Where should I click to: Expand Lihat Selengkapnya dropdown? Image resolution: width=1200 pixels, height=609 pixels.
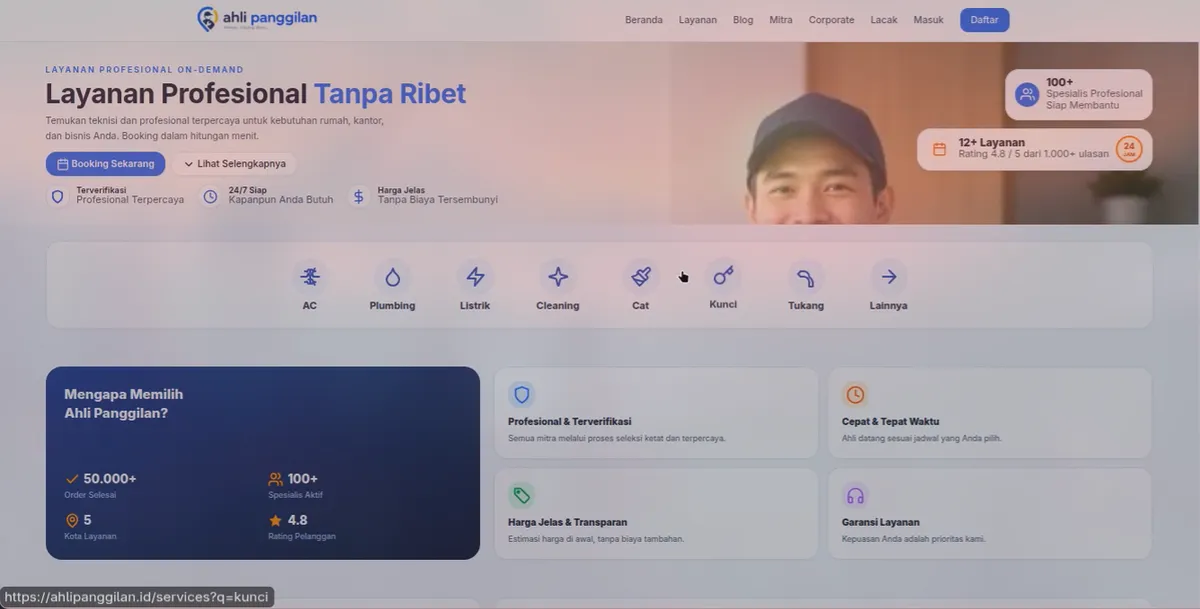235,164
